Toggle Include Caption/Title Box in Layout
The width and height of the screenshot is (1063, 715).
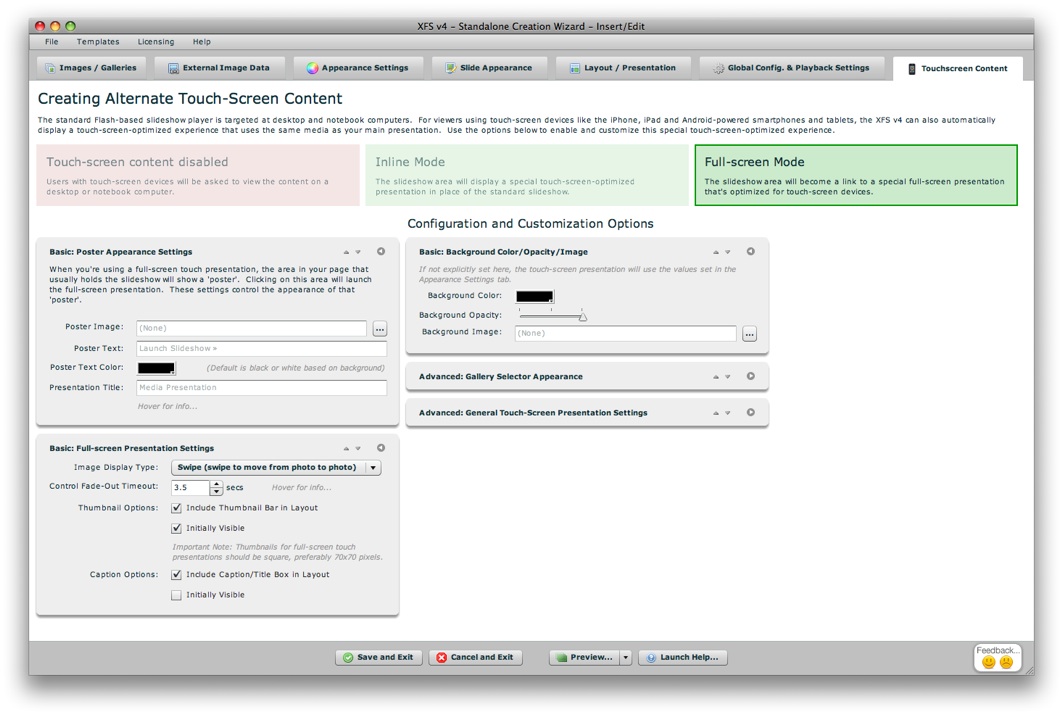(177, 575)
